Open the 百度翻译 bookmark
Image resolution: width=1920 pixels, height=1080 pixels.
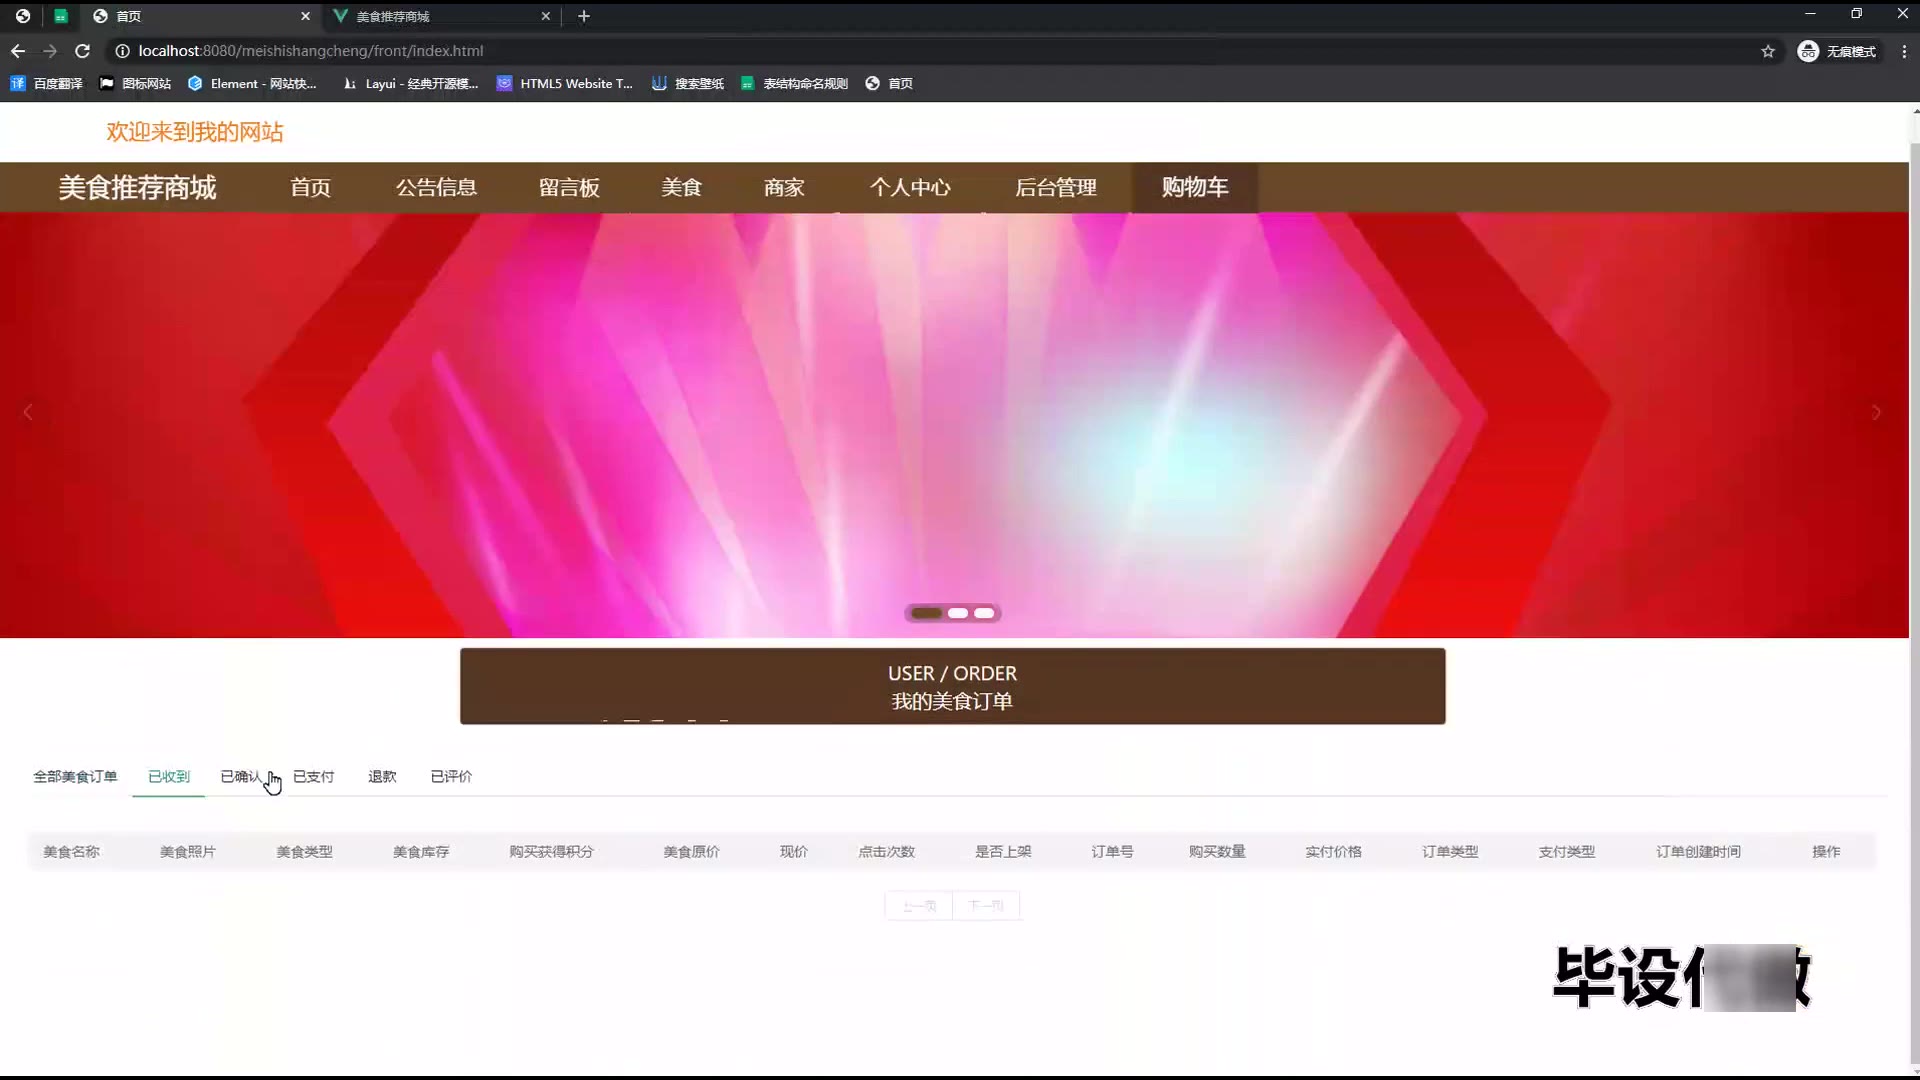(x=47, y=83)
